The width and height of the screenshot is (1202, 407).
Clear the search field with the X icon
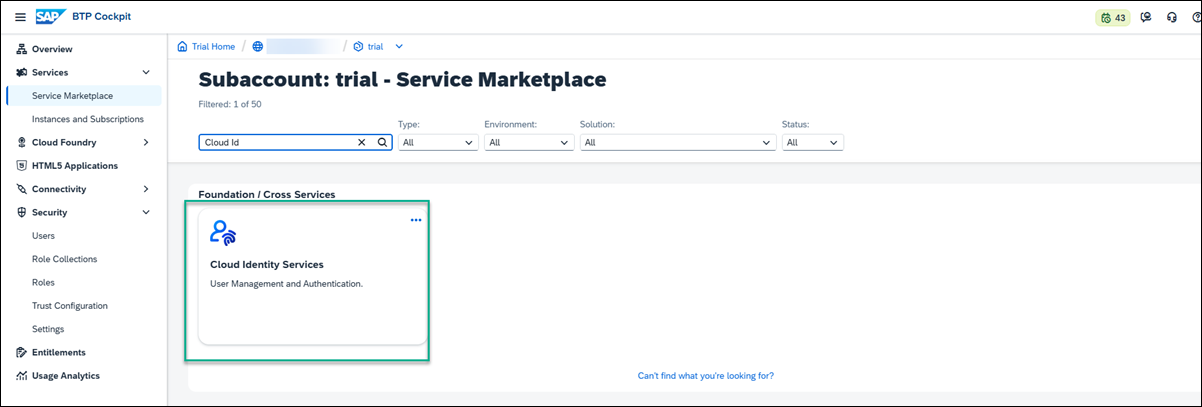click(x=362, y=143)
